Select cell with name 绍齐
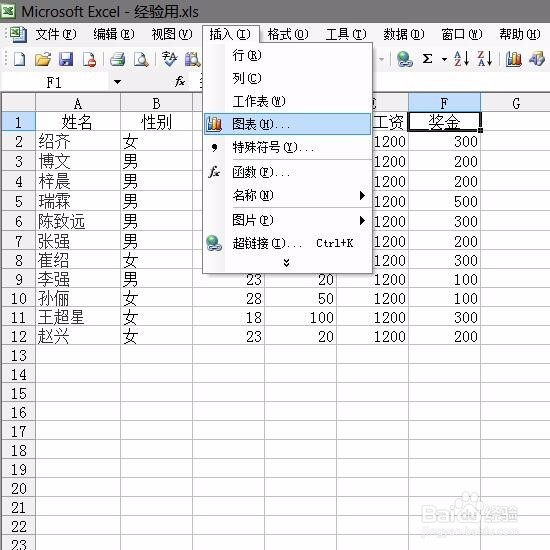550x550 pixels. tap(78, 142)
